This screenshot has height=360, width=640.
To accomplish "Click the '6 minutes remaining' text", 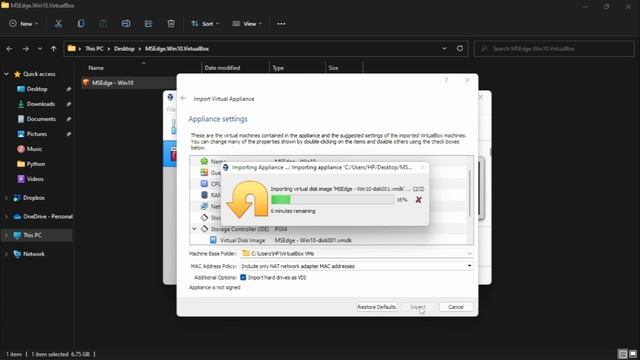I will pyautogui.click(x=293, y=211).
